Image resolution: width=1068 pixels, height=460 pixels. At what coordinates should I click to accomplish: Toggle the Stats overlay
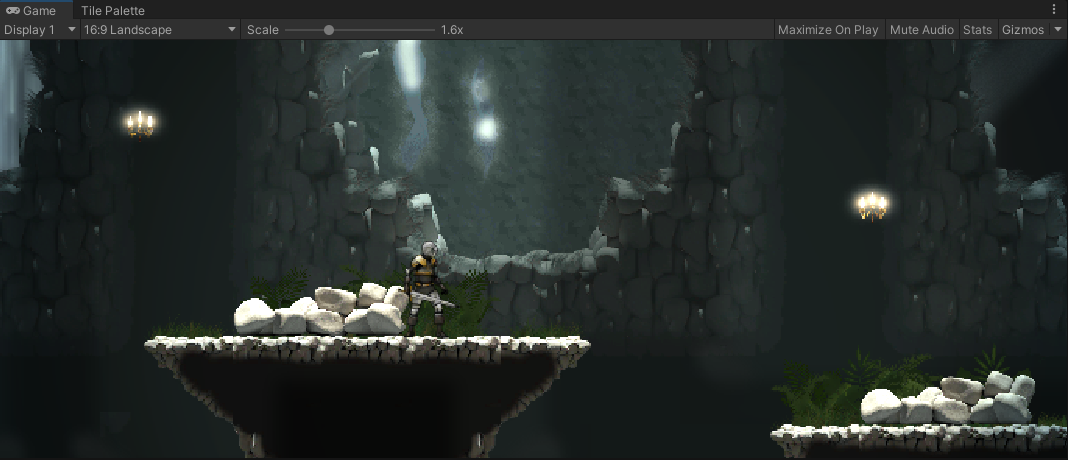(977, 30)
